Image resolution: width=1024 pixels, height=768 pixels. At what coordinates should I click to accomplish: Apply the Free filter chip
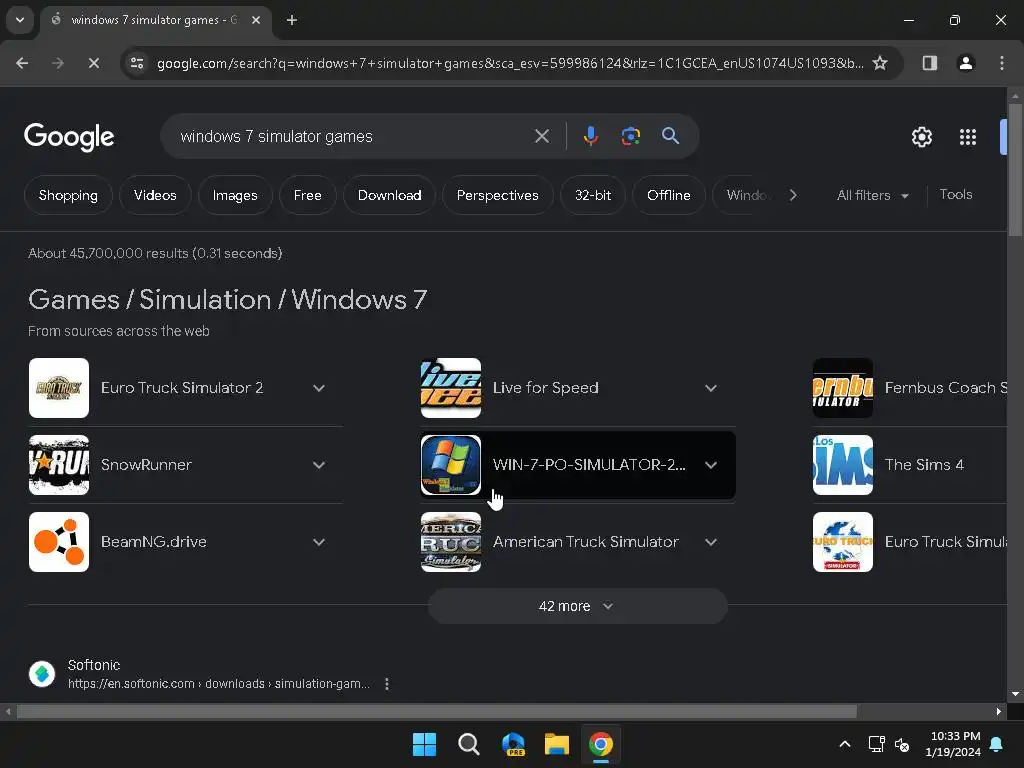[308, 195]
